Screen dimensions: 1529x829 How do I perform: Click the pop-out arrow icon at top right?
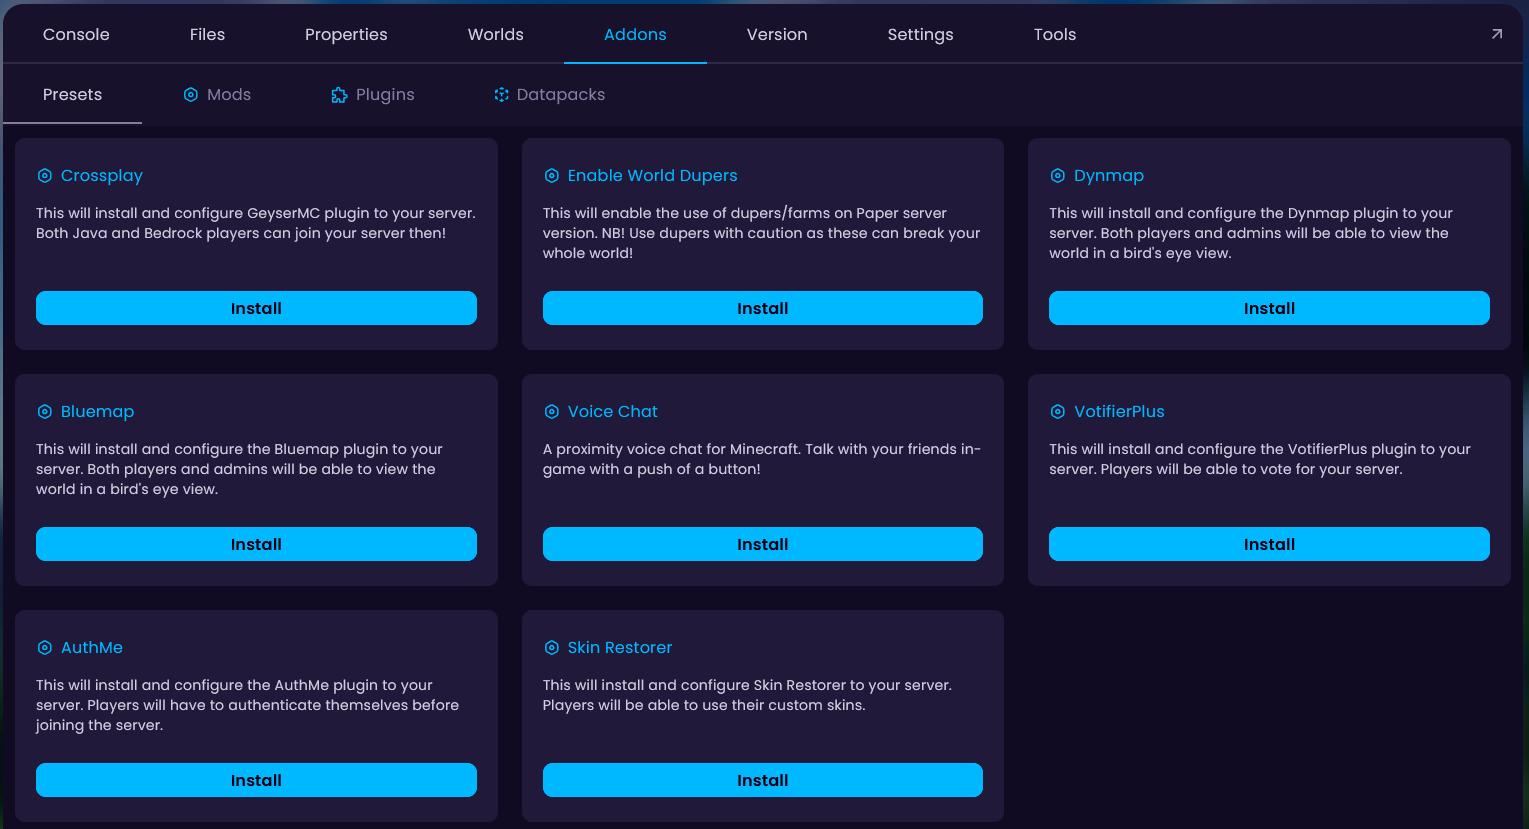click(1497, 34)
